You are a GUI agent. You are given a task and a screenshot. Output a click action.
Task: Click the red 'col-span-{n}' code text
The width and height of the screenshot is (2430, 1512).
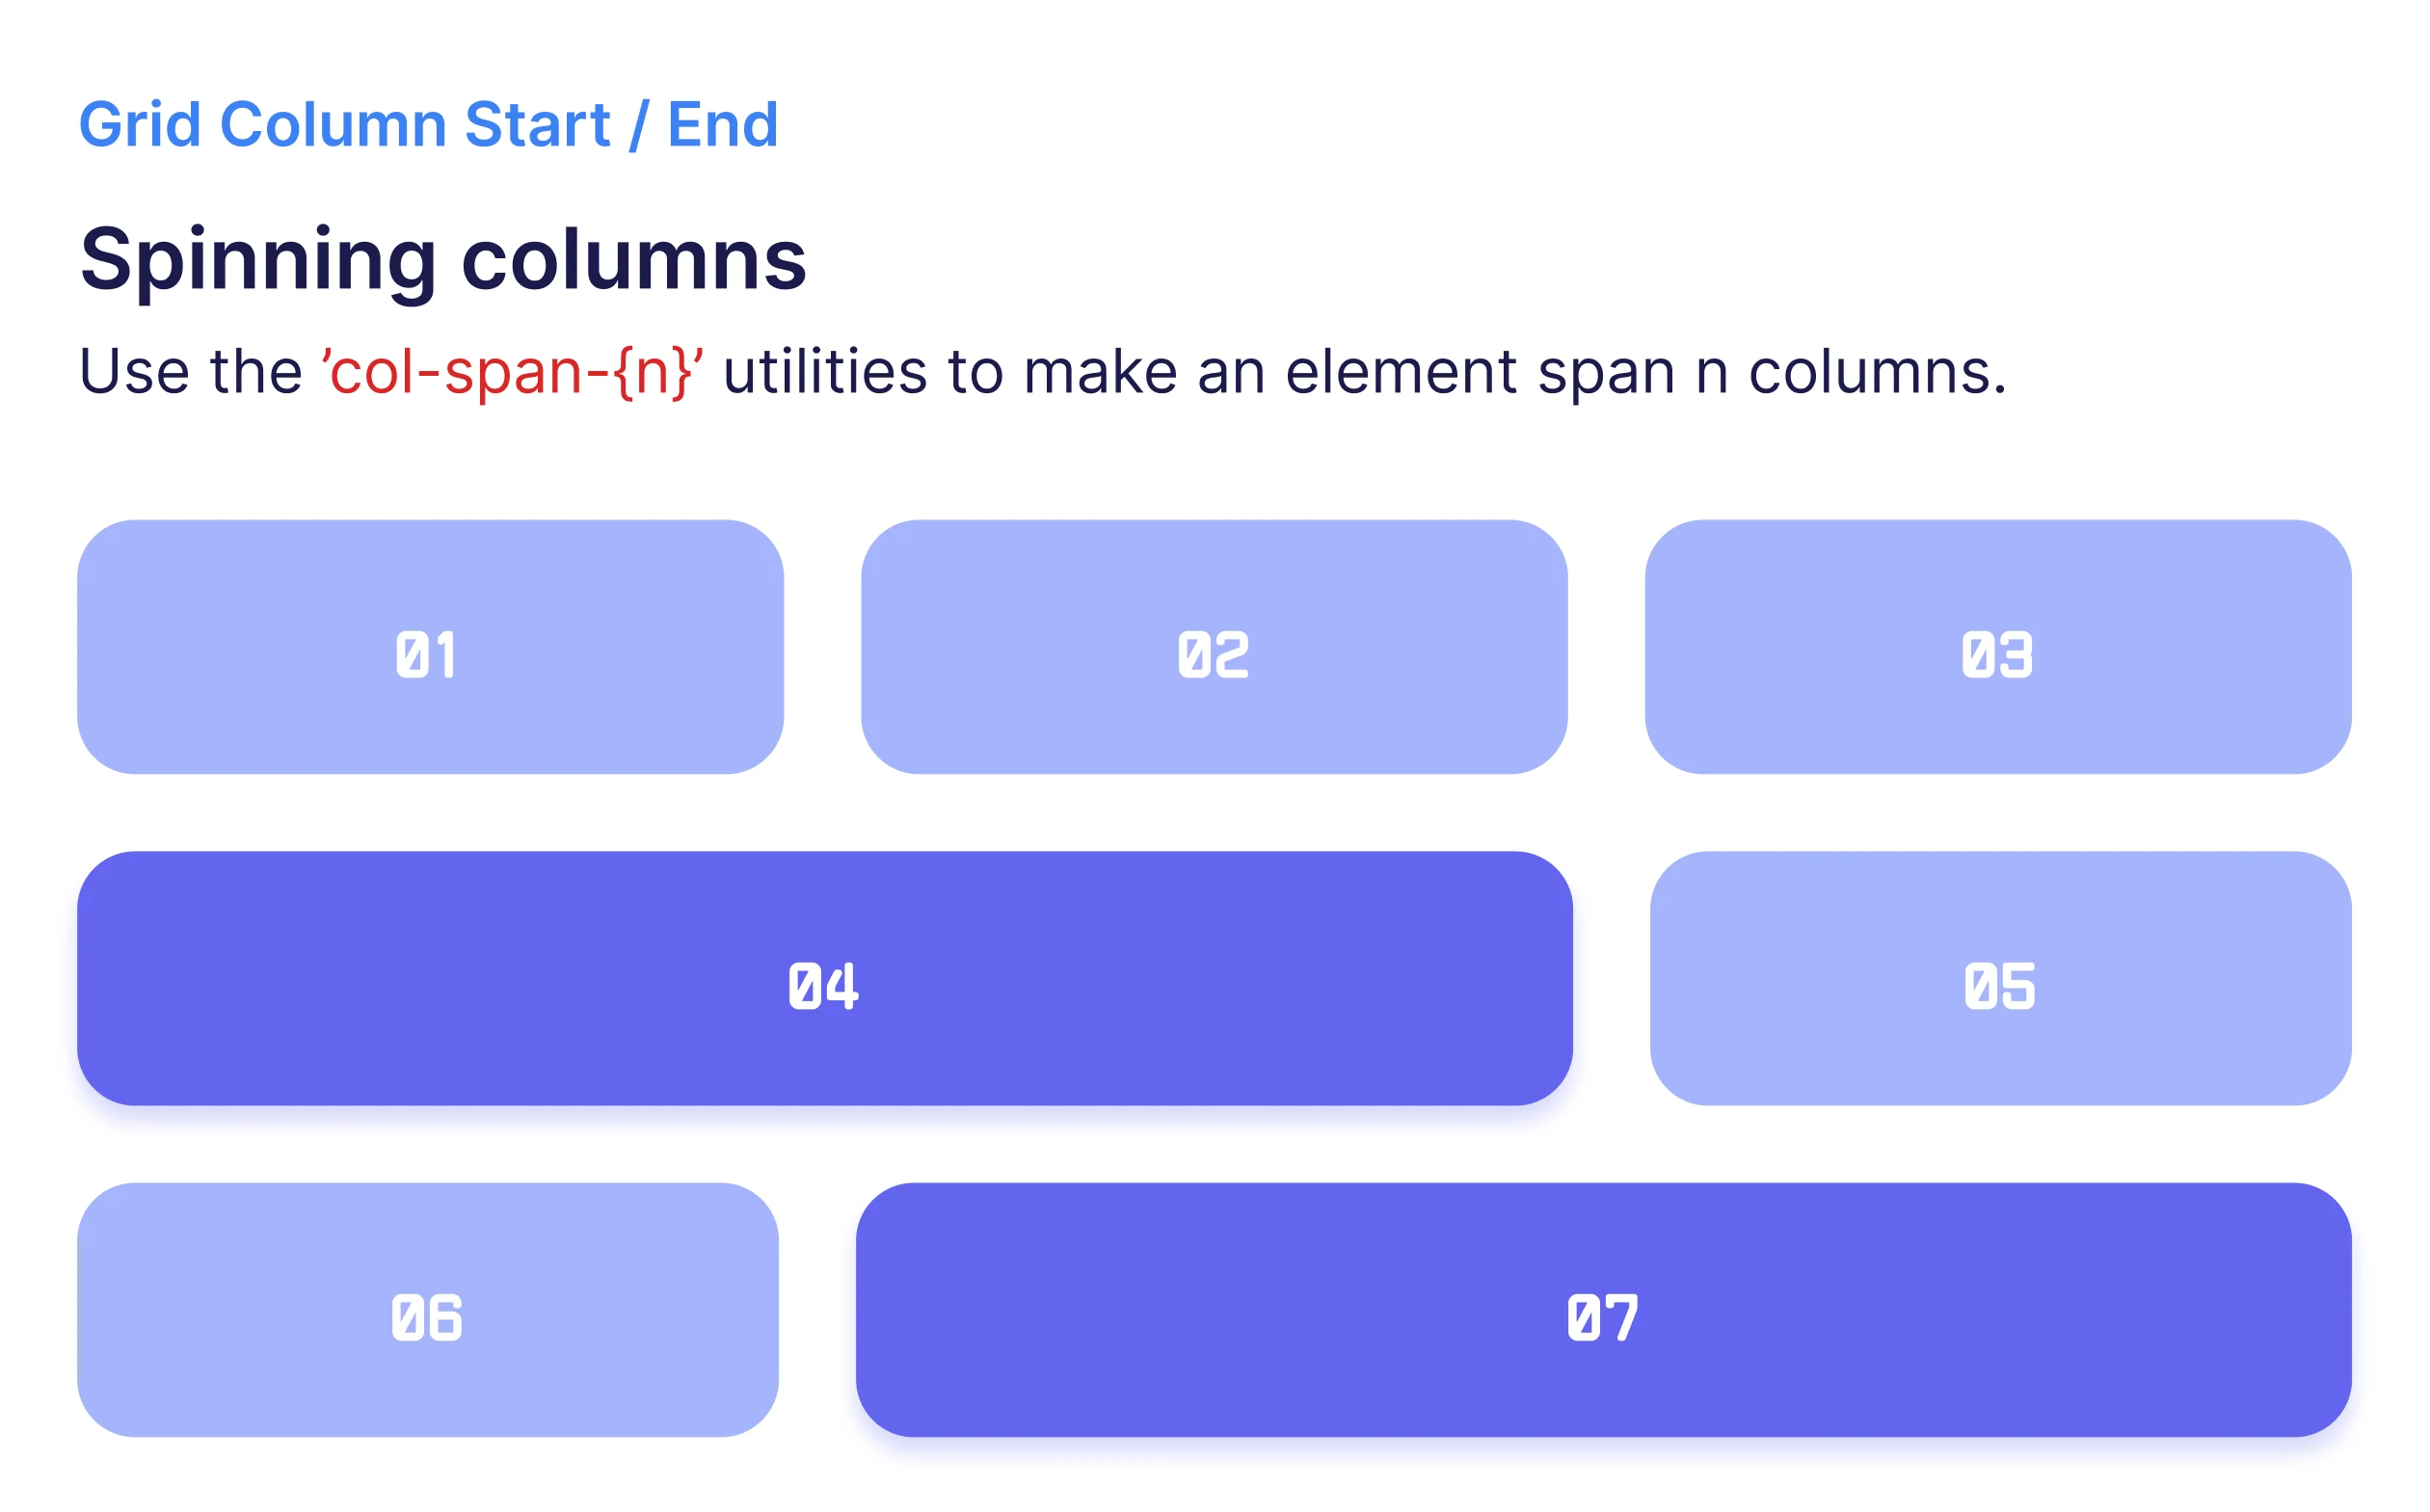click(x=513, y=372)
